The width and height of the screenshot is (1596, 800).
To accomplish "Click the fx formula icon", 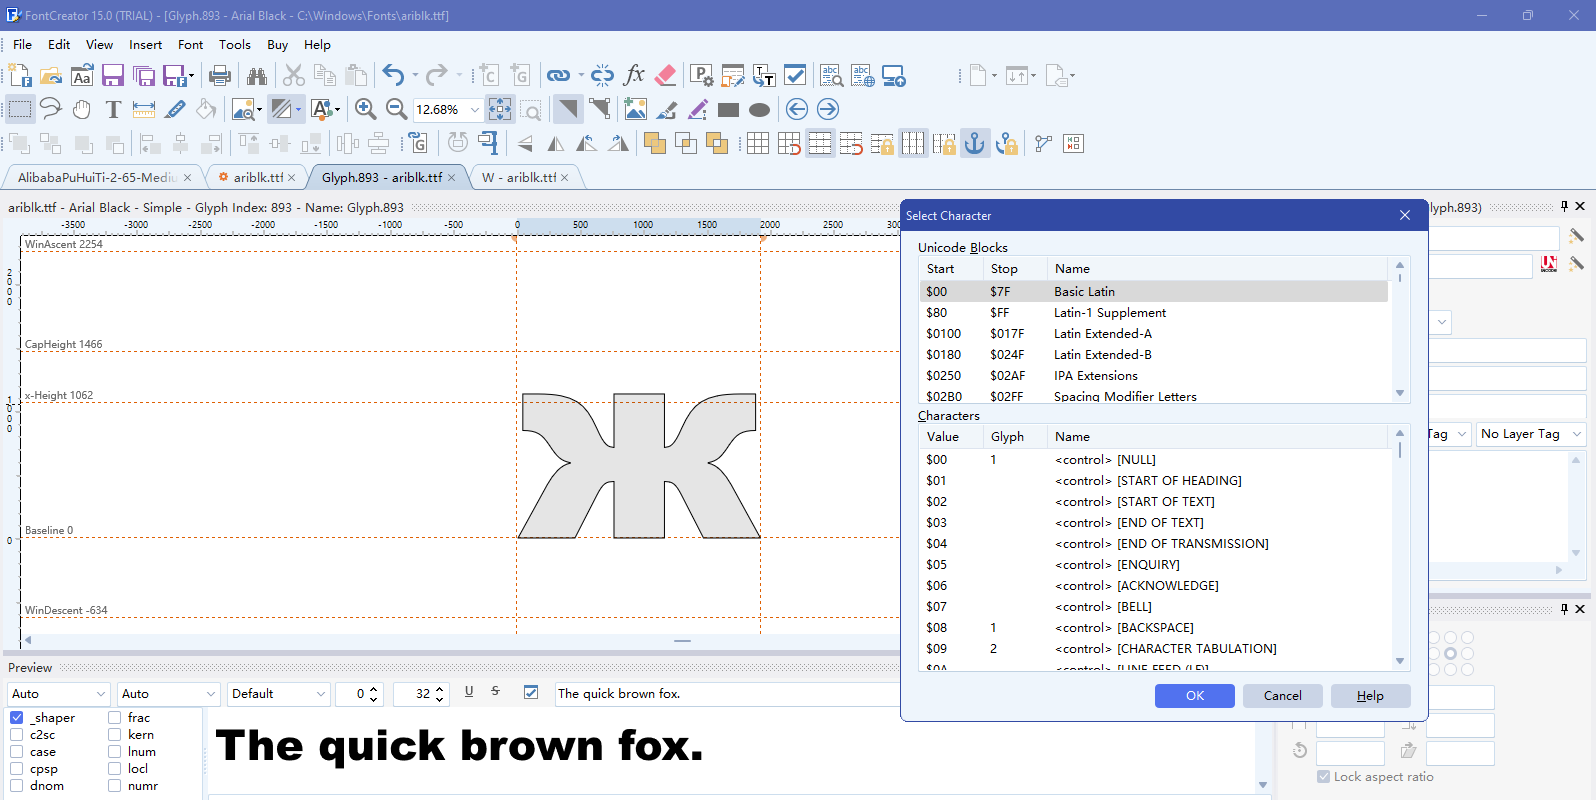I will coord(634,76).
